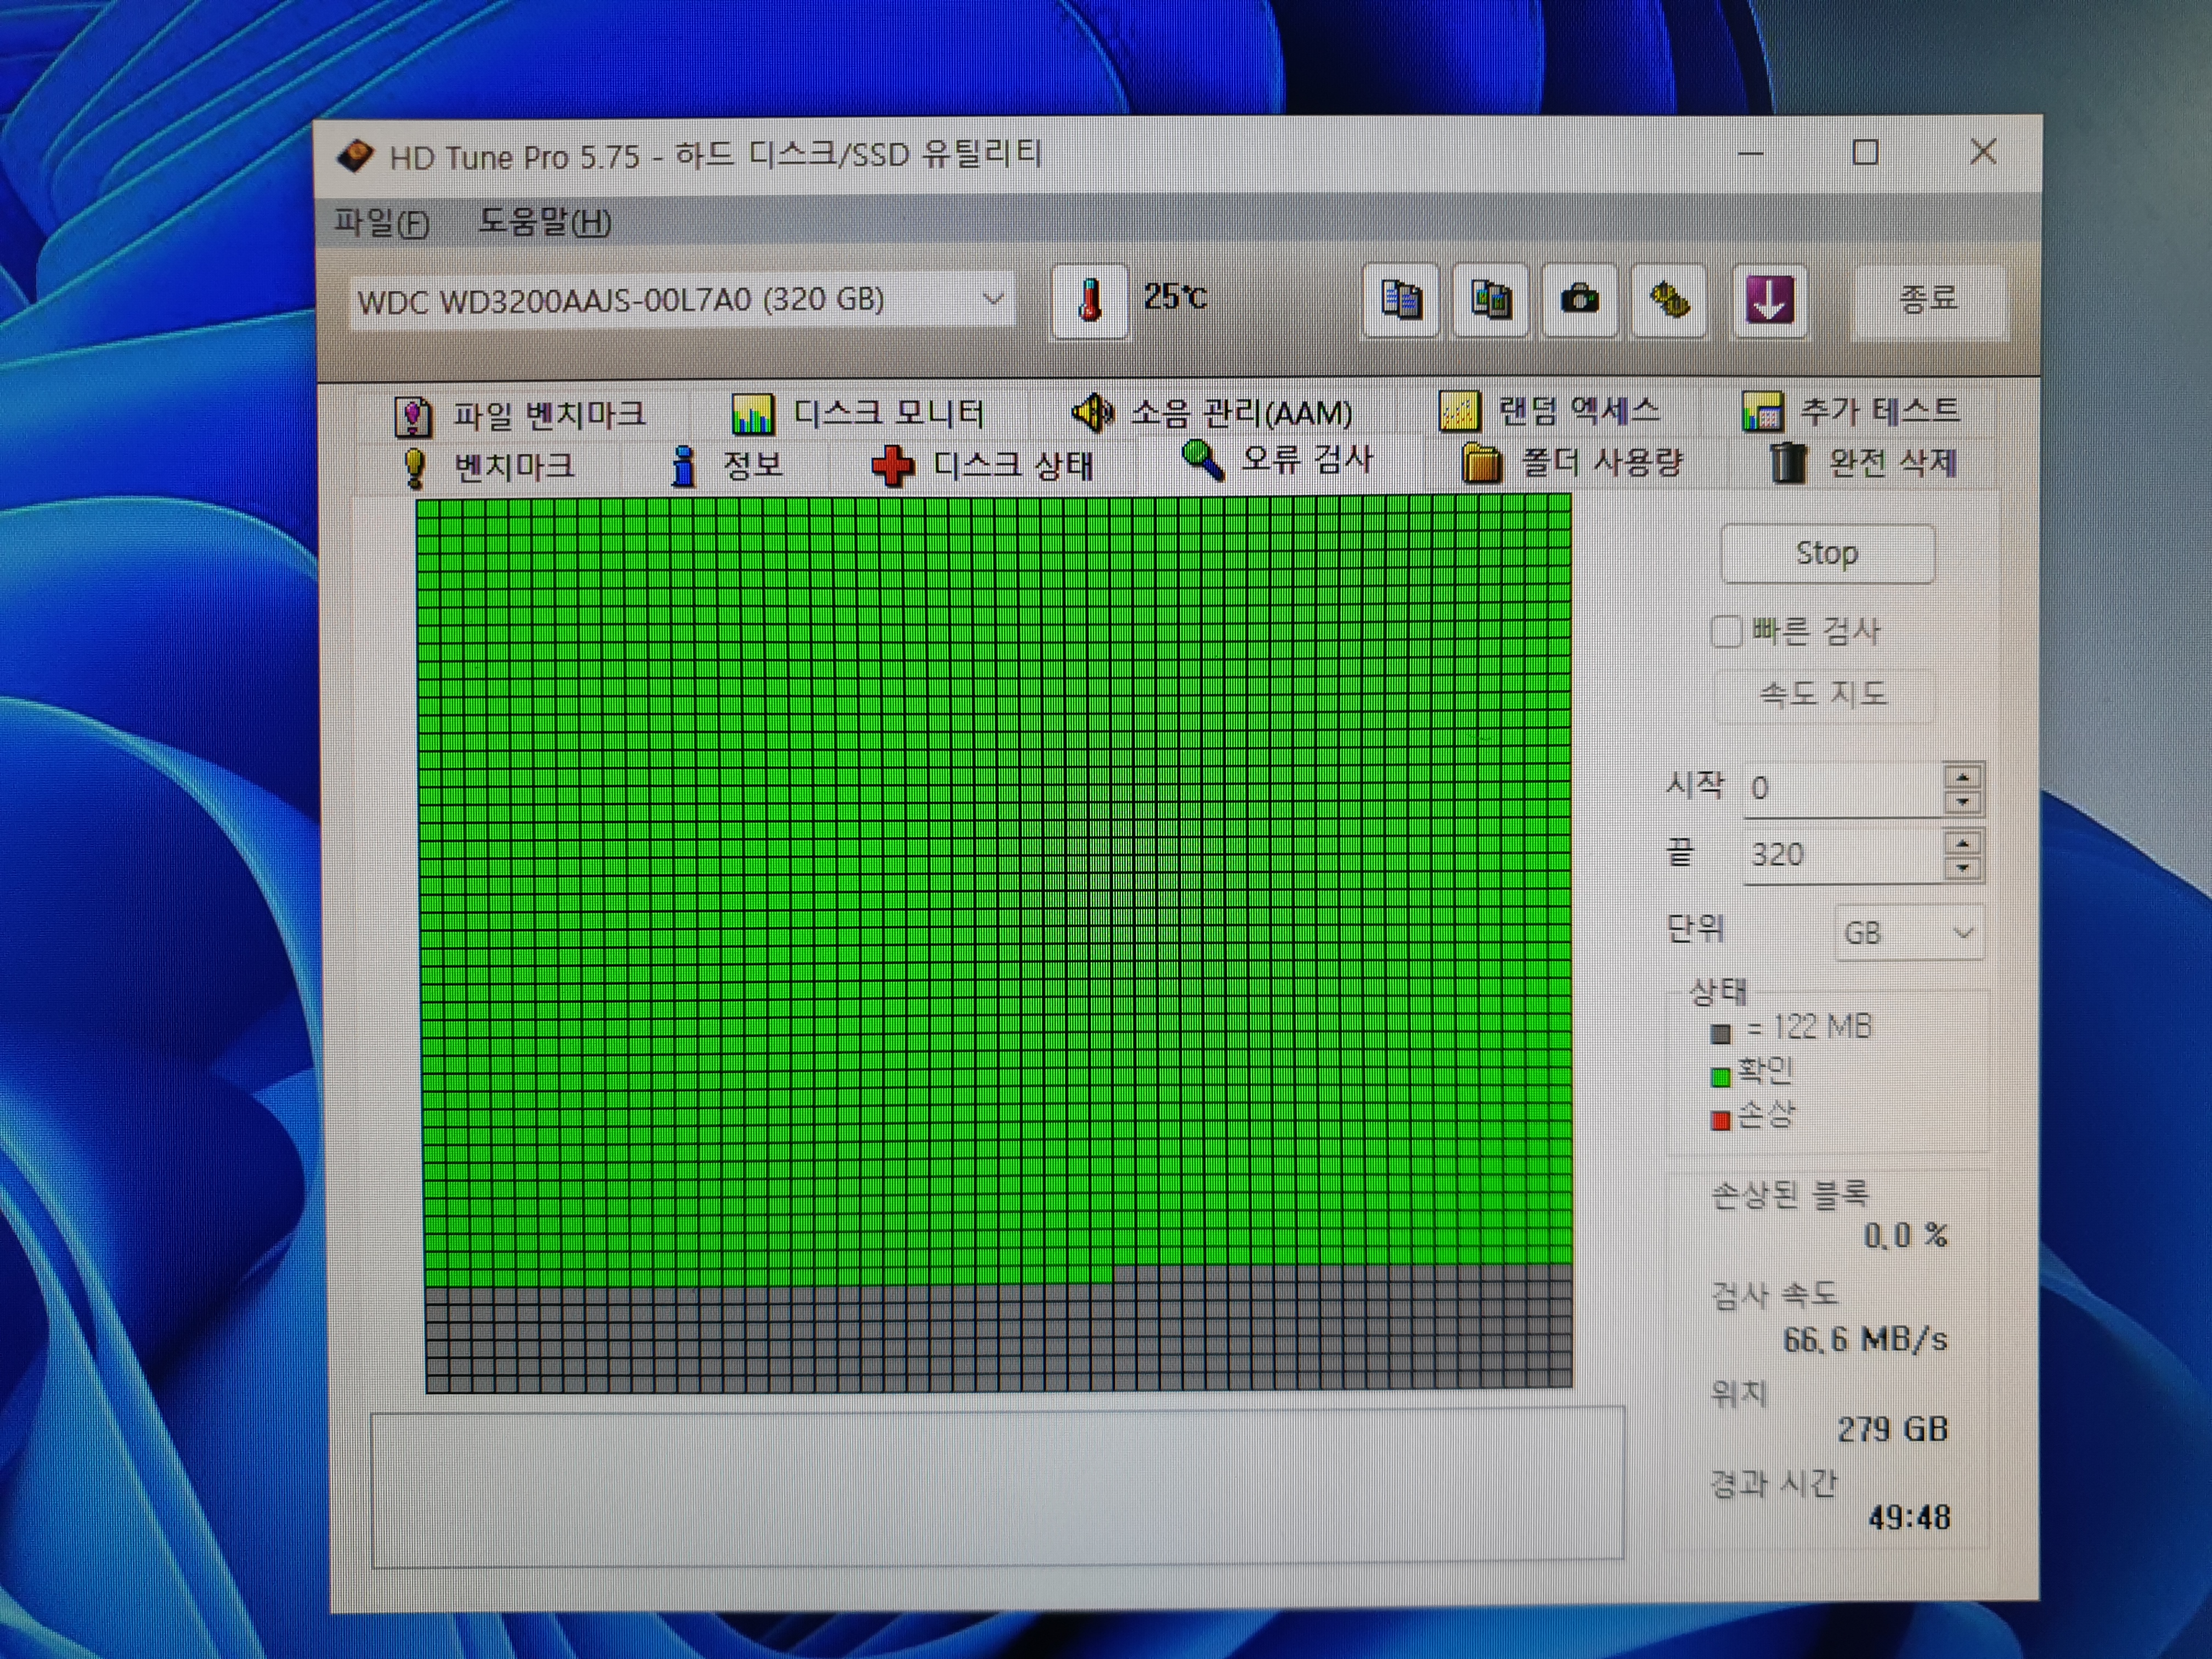Click the camera save screenshot icon
Screen dimensions: 2212x1659
pyautogui.click(x=1579, y=300)
